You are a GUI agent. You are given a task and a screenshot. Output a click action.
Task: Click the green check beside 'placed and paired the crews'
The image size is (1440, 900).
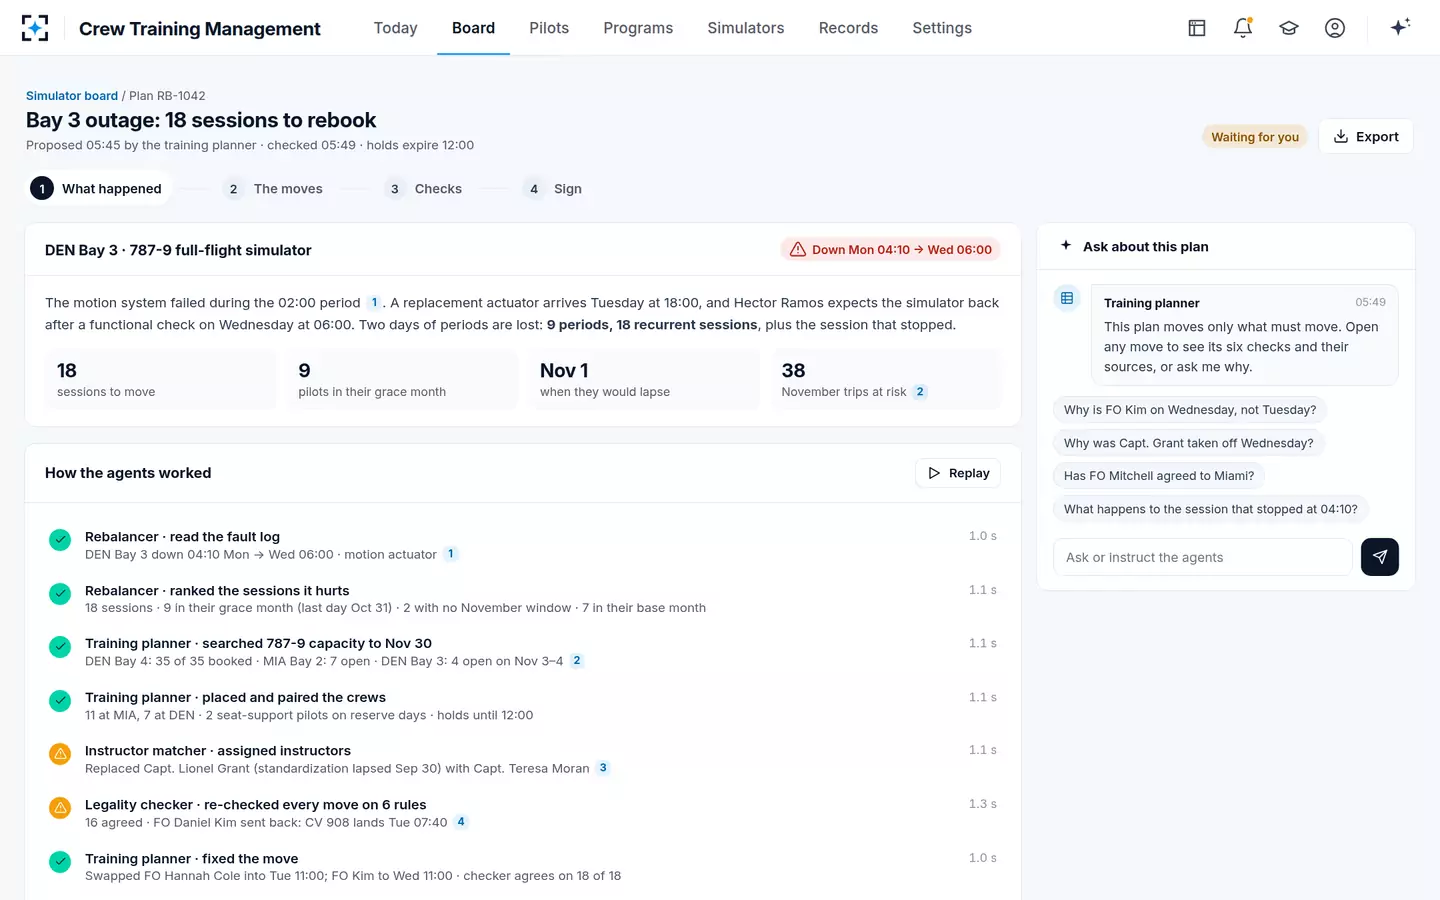point(60,701)
